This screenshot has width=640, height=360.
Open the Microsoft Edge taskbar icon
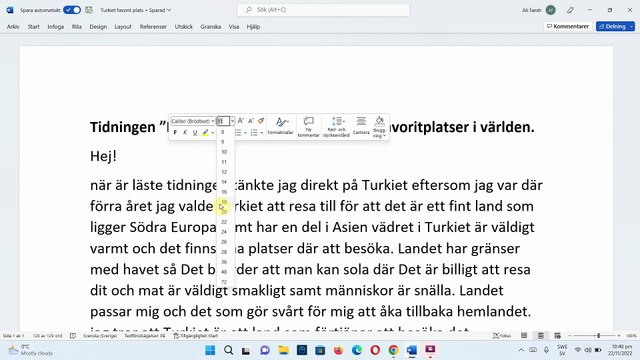coord(357,350)
